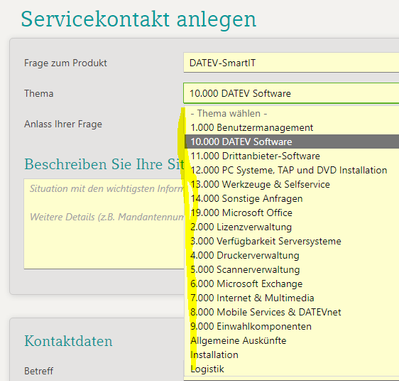Click the Beschreiben Sie Ihre Situation heading

coord(104,164)
